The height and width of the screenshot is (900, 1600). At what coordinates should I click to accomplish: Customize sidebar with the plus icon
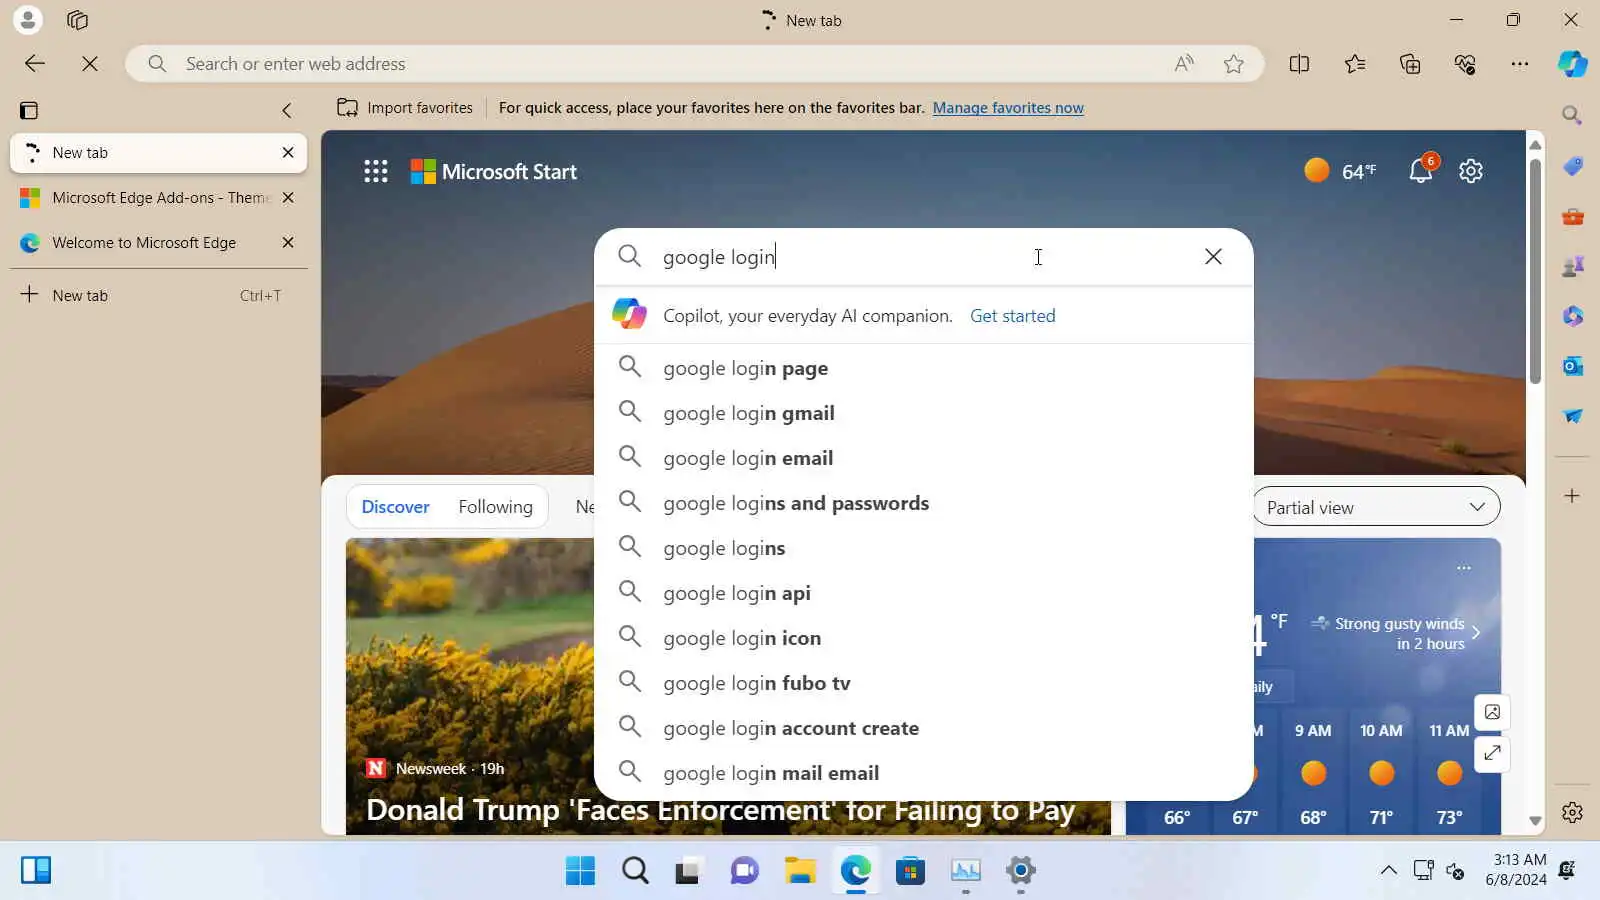1572,496
